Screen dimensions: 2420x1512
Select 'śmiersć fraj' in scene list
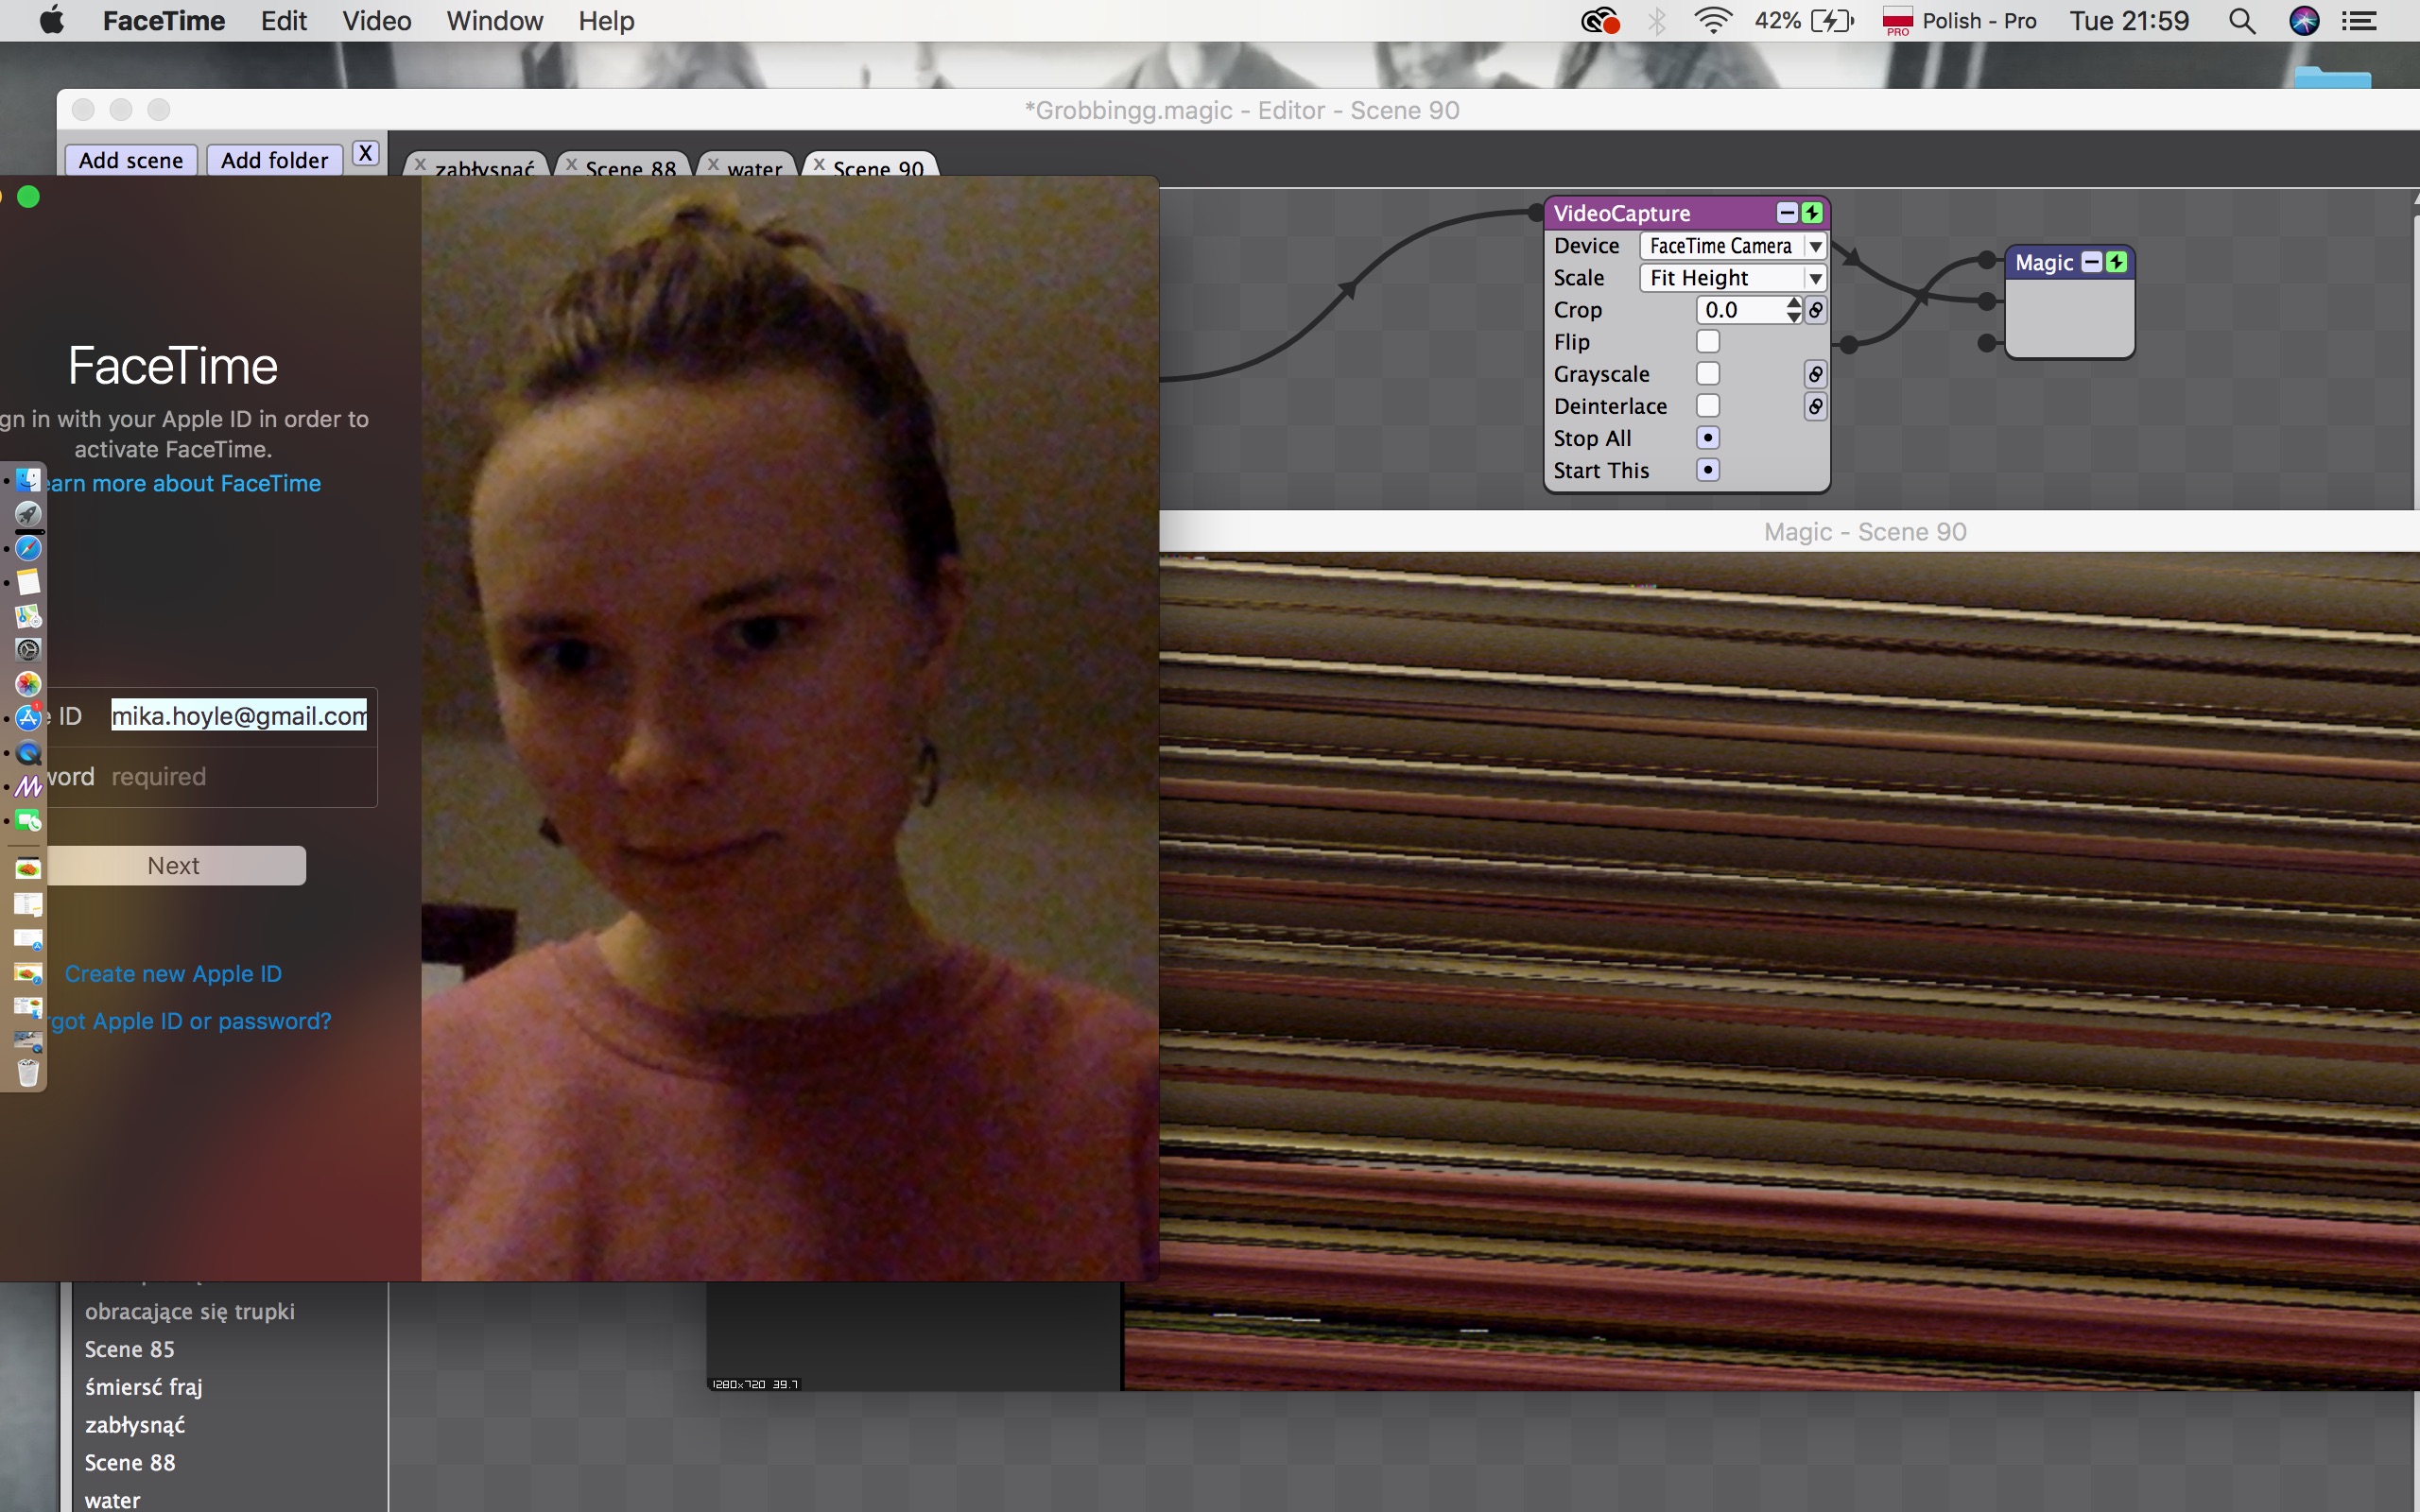click(x=144, y=1387)
